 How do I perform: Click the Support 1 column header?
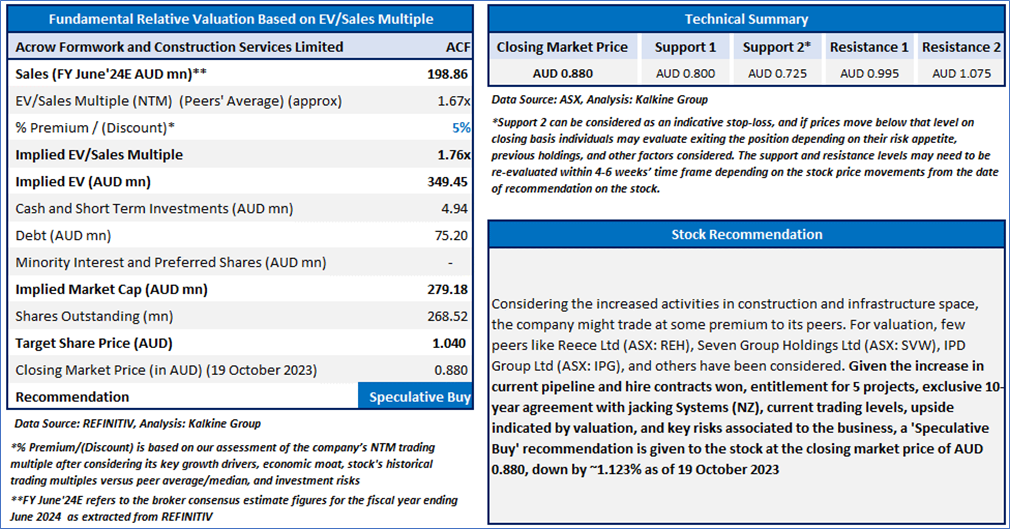685,47
